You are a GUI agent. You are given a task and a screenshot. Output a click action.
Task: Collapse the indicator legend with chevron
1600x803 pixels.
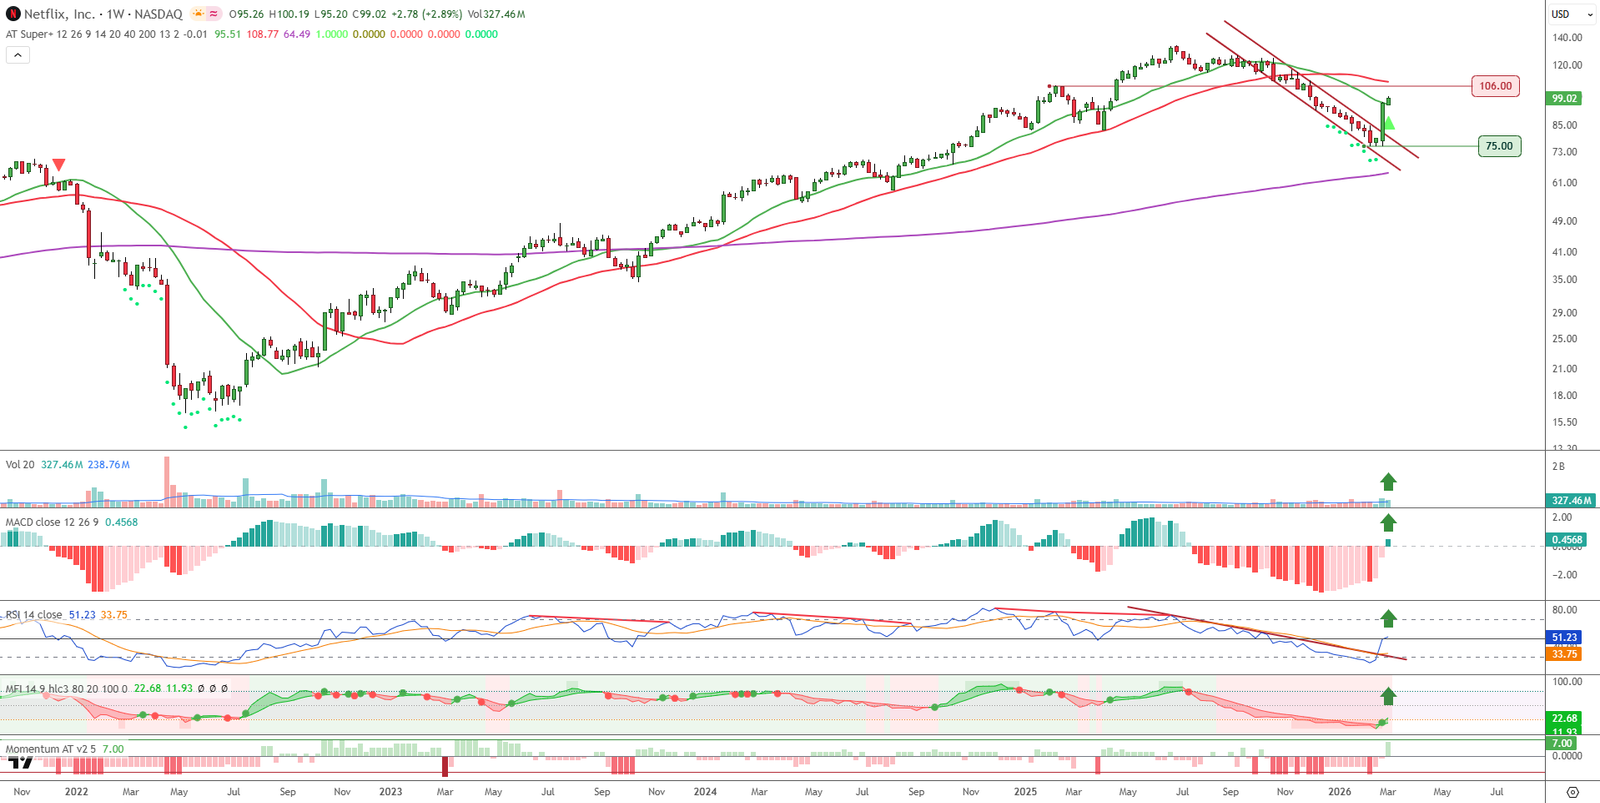18,55
